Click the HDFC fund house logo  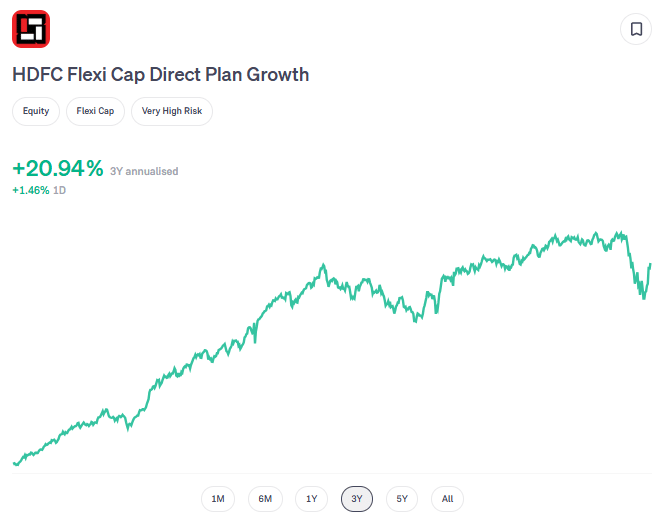pyautogui.click(x=31, y=29)
